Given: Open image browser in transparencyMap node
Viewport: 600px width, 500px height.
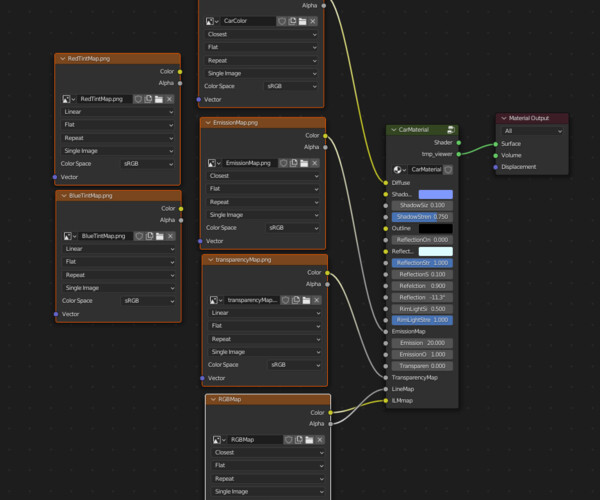Looking at the screenshot, I should tap(216, 300).
